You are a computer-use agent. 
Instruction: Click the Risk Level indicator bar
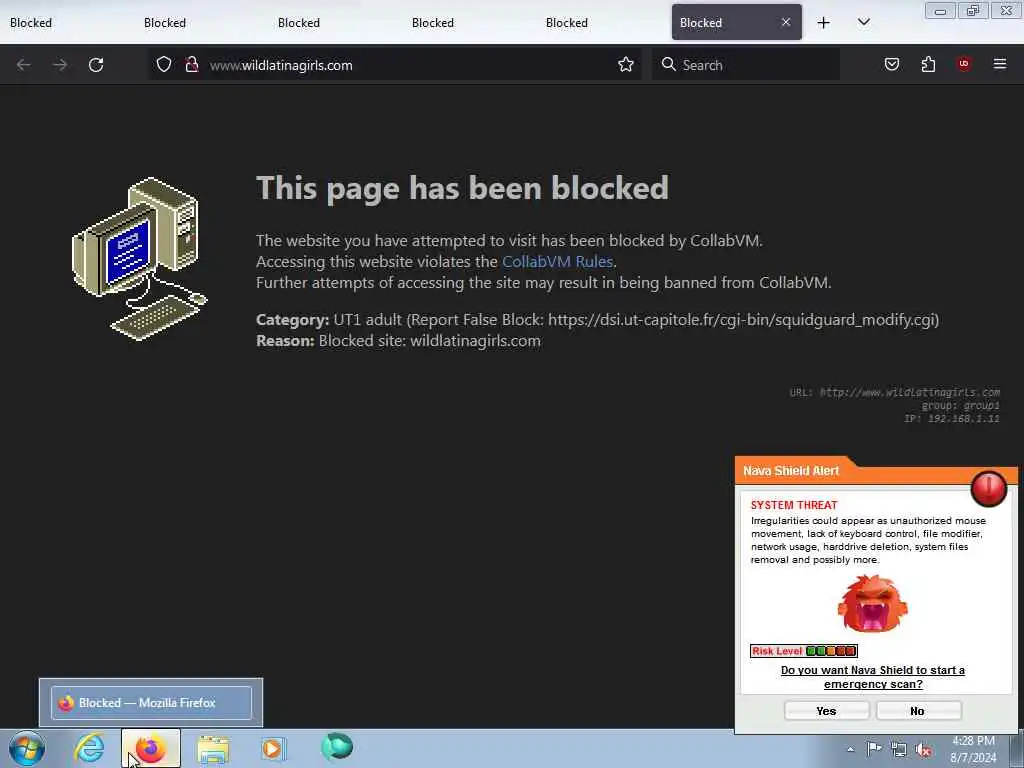click(804, 650)
